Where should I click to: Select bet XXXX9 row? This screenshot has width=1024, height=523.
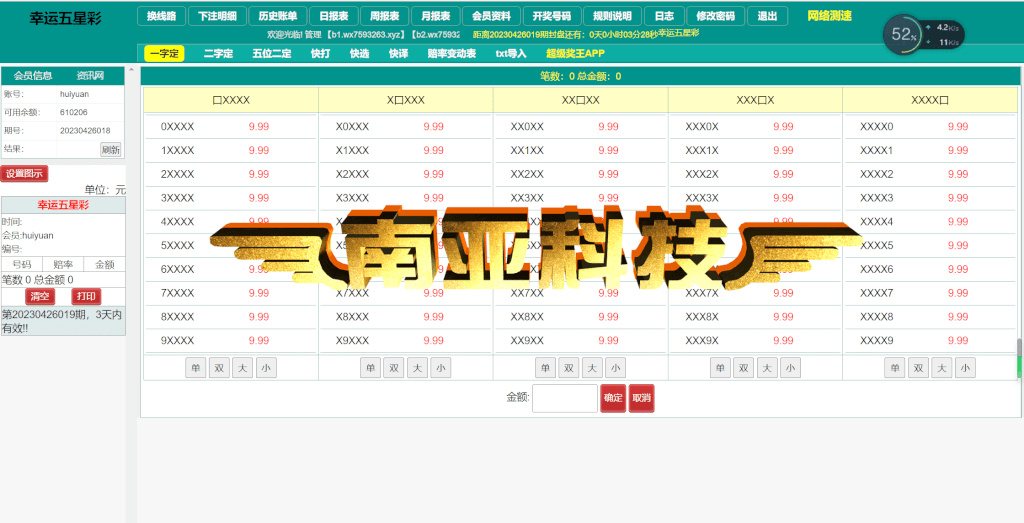(930, 340)
